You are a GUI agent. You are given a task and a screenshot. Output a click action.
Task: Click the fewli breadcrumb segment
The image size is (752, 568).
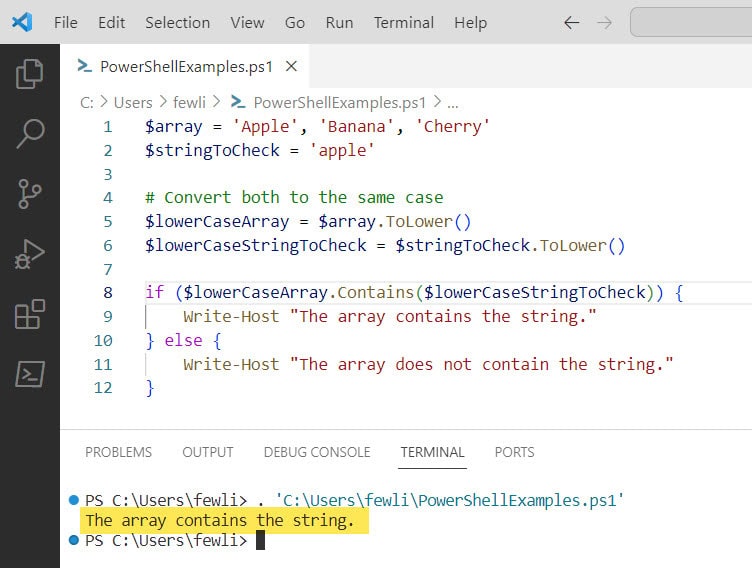pyautogui.click(x=189, y=102)
